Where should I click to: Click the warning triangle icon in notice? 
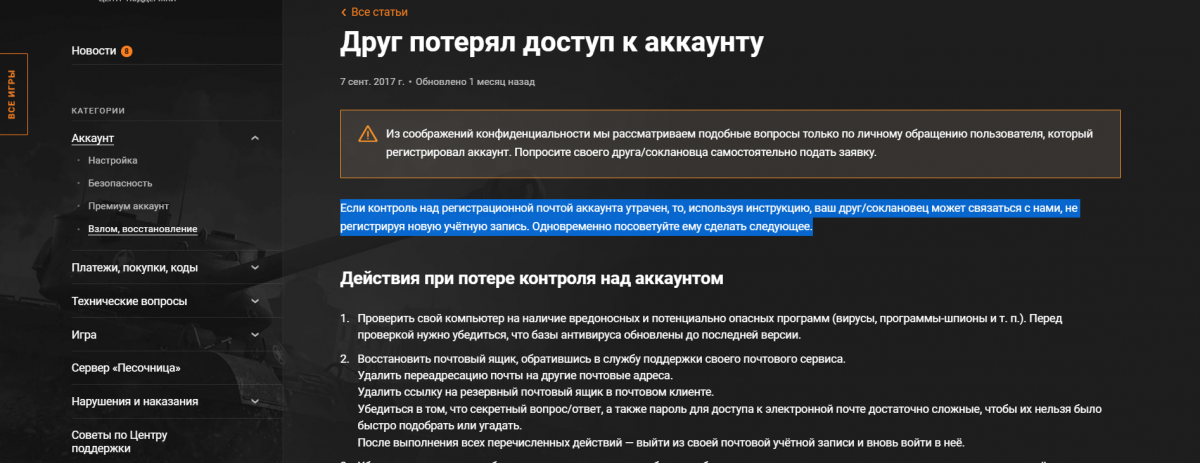coord(367,134)
